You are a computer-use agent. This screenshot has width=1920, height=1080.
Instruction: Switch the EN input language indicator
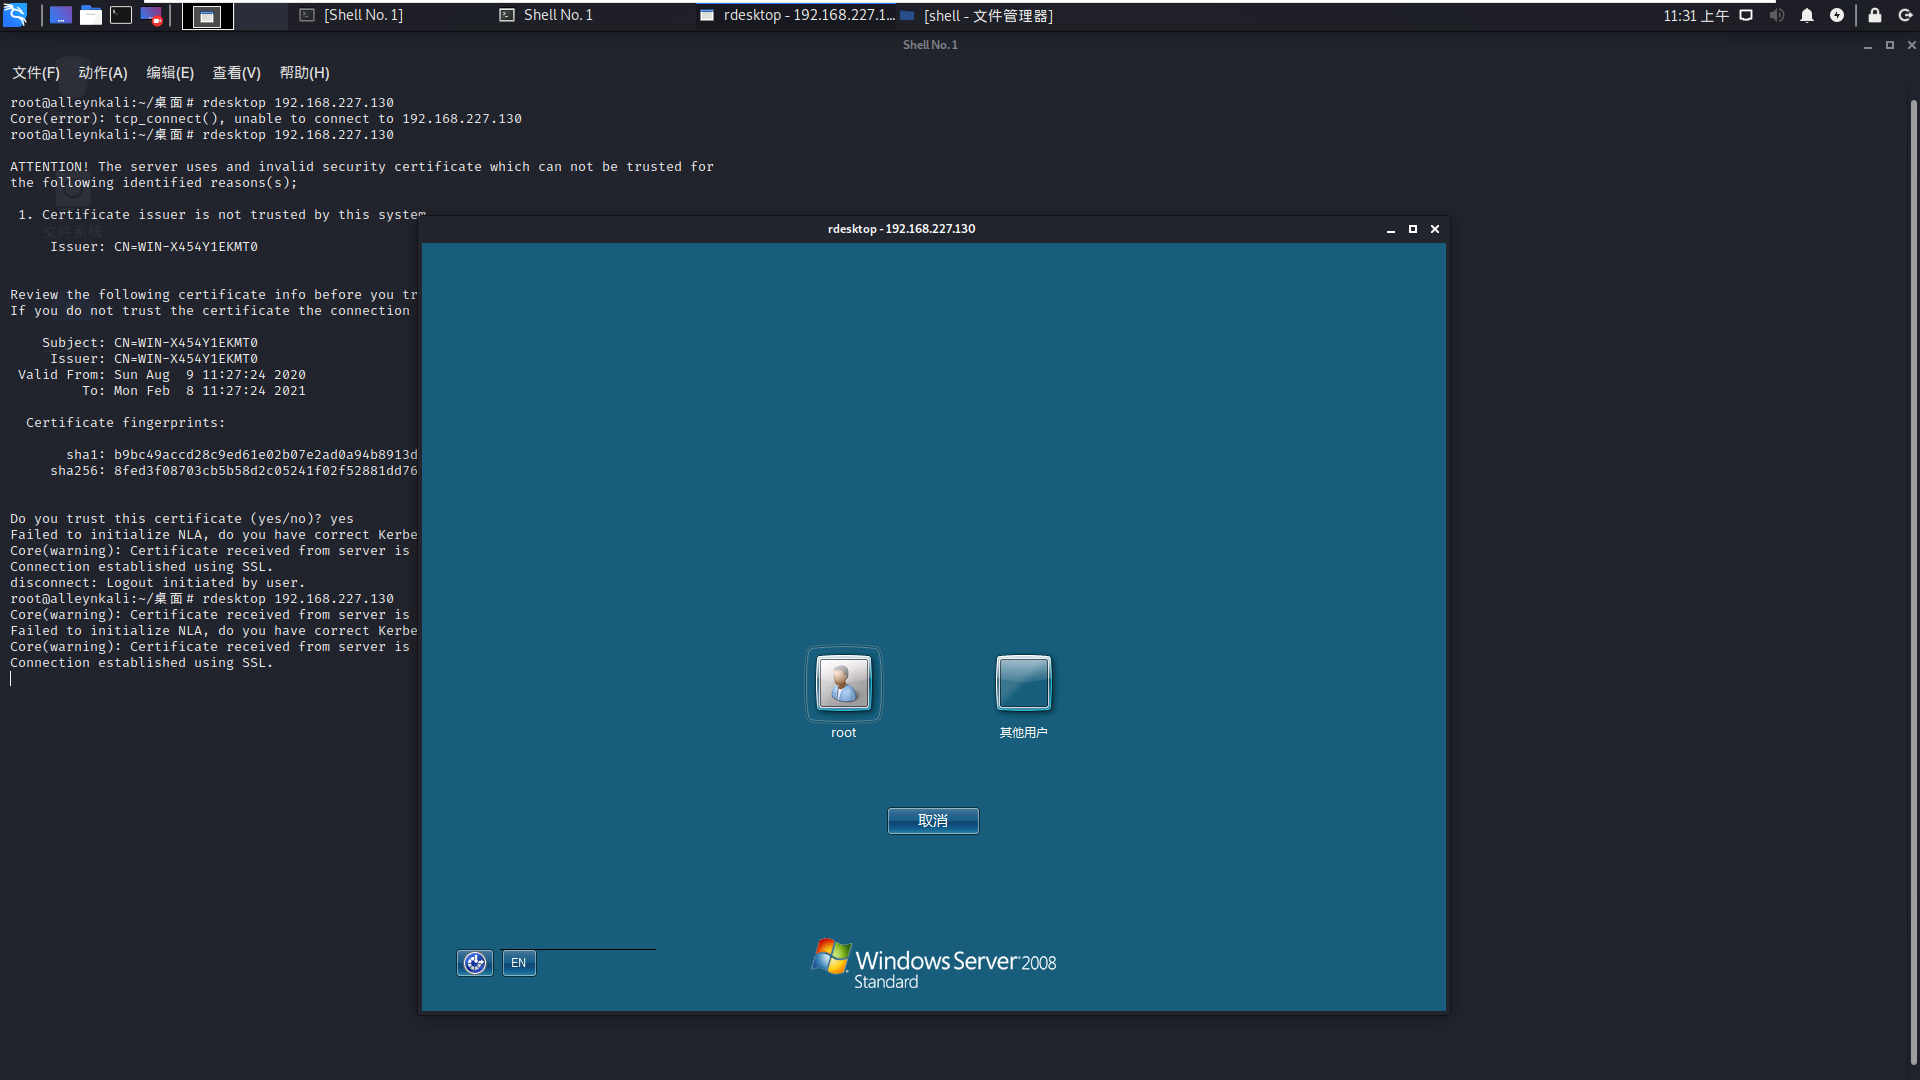coord(518,963)
